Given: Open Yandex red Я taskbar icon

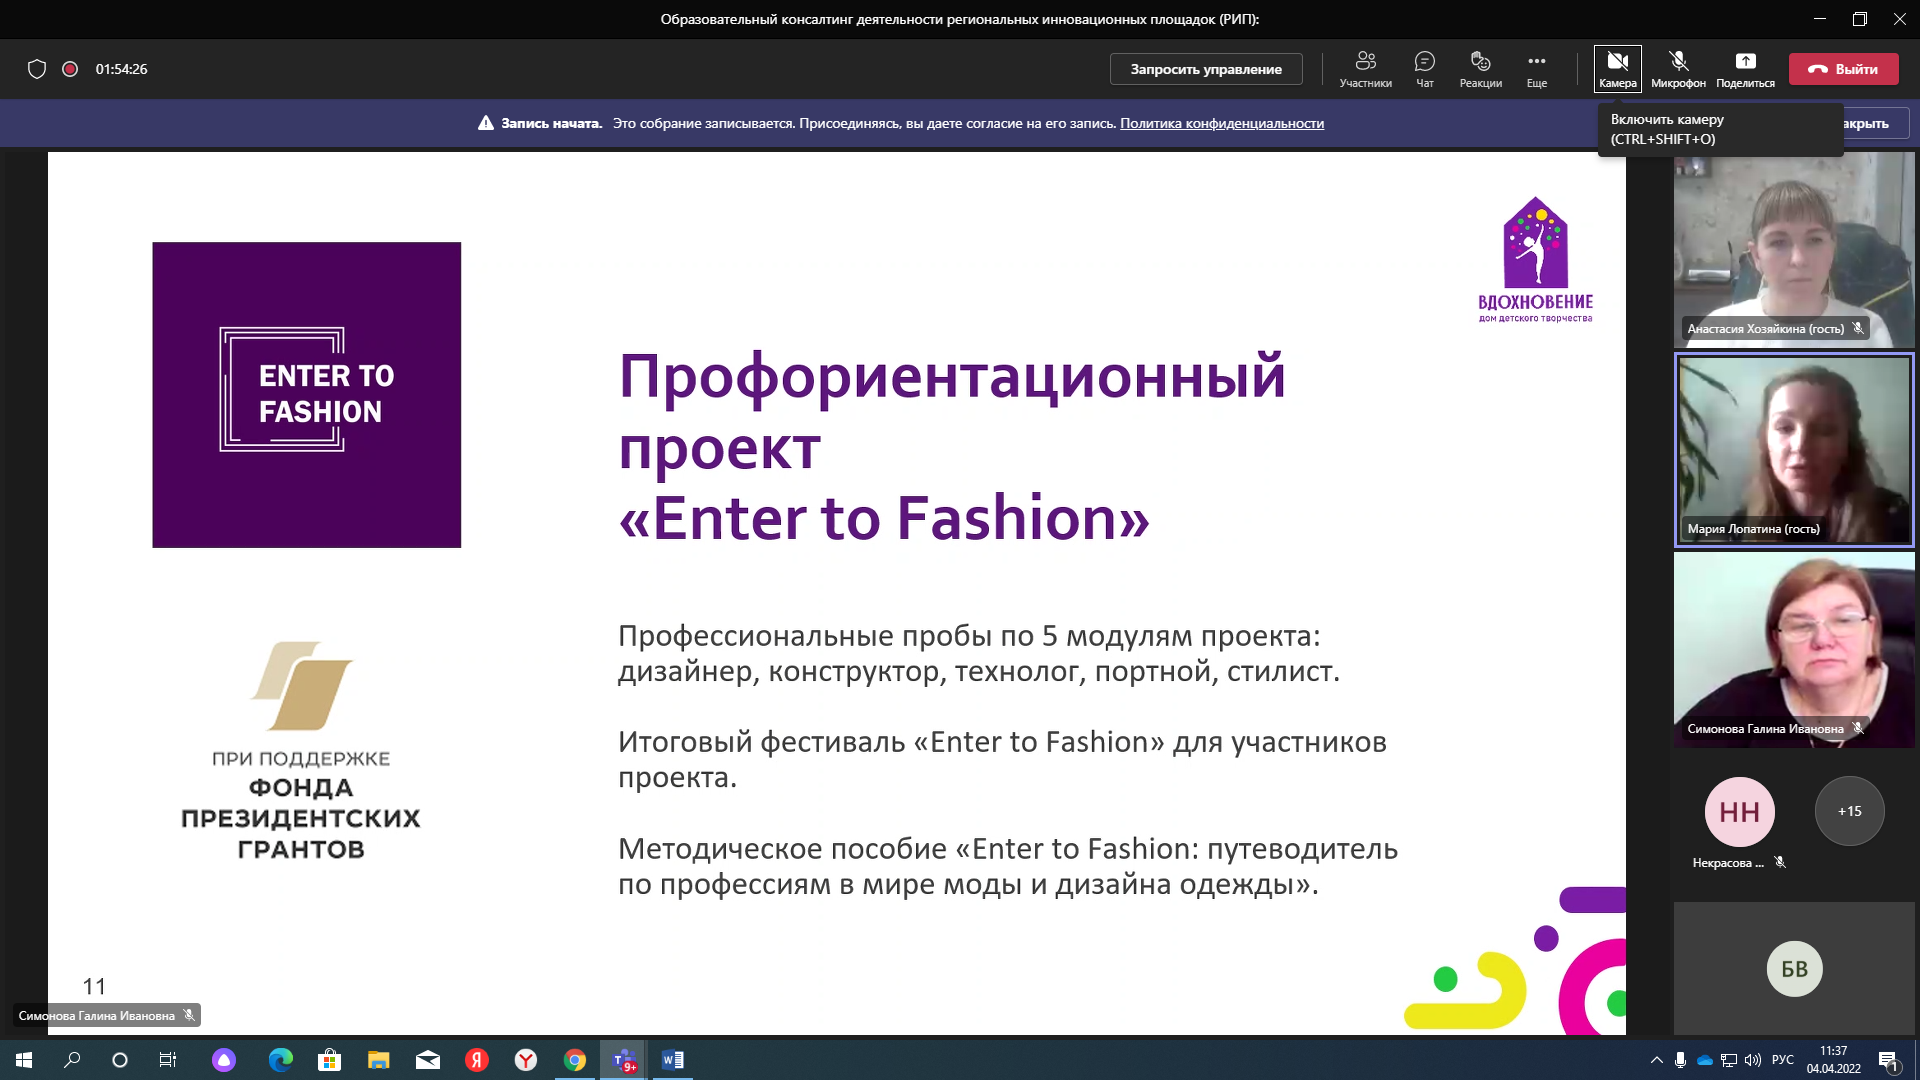Looking at the screenshot, I should tap(477, 1060).
